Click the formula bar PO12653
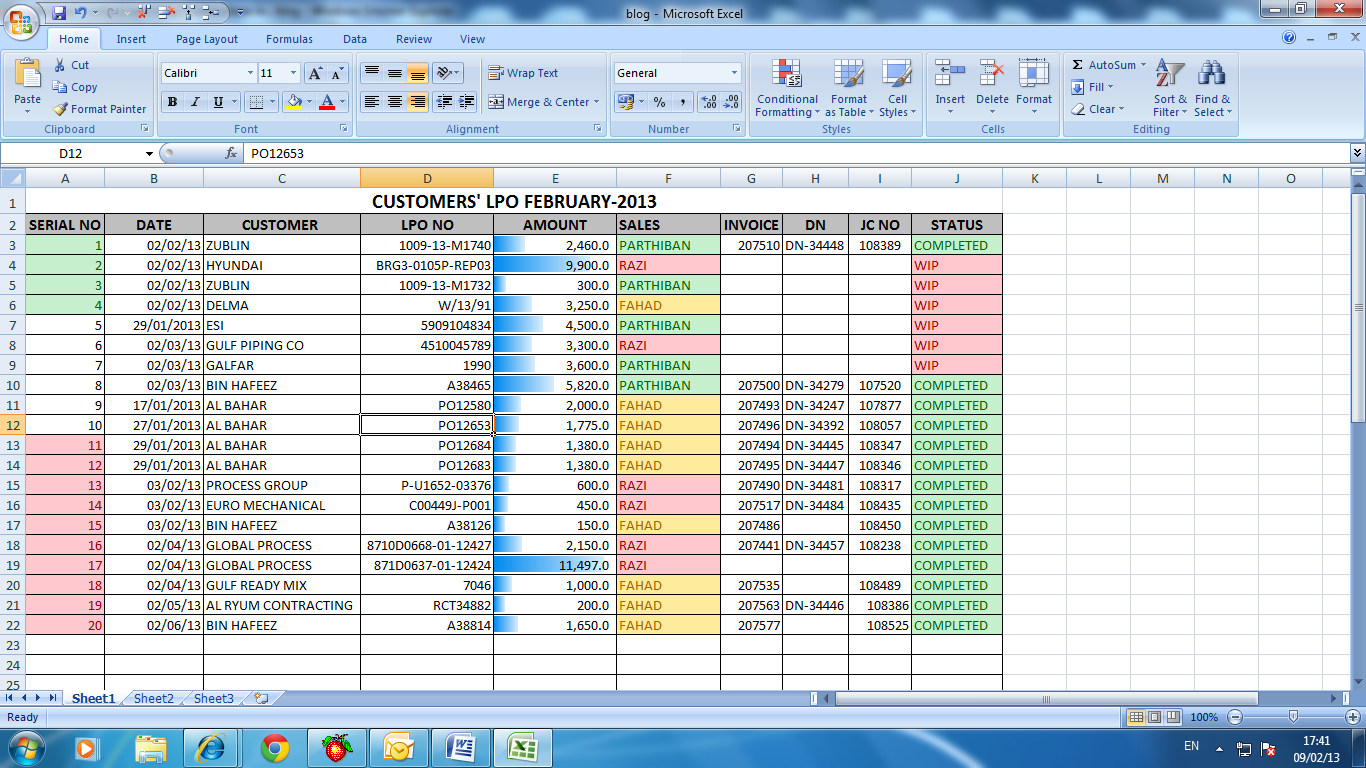The width and height of the screenshot is (1366, 768). pos(795,153)
